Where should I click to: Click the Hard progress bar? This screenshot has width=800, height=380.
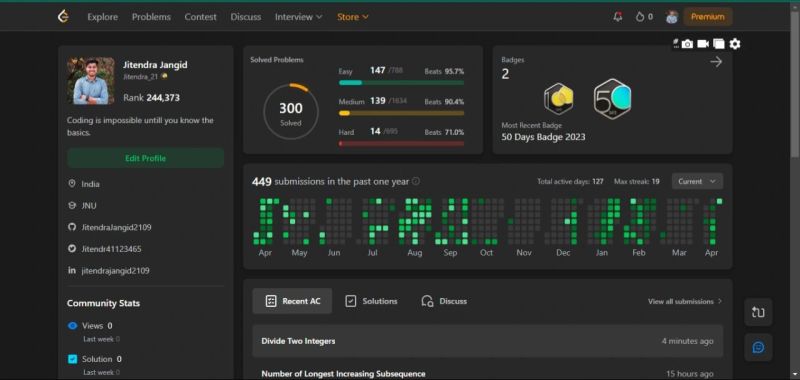tap(402, 144)
